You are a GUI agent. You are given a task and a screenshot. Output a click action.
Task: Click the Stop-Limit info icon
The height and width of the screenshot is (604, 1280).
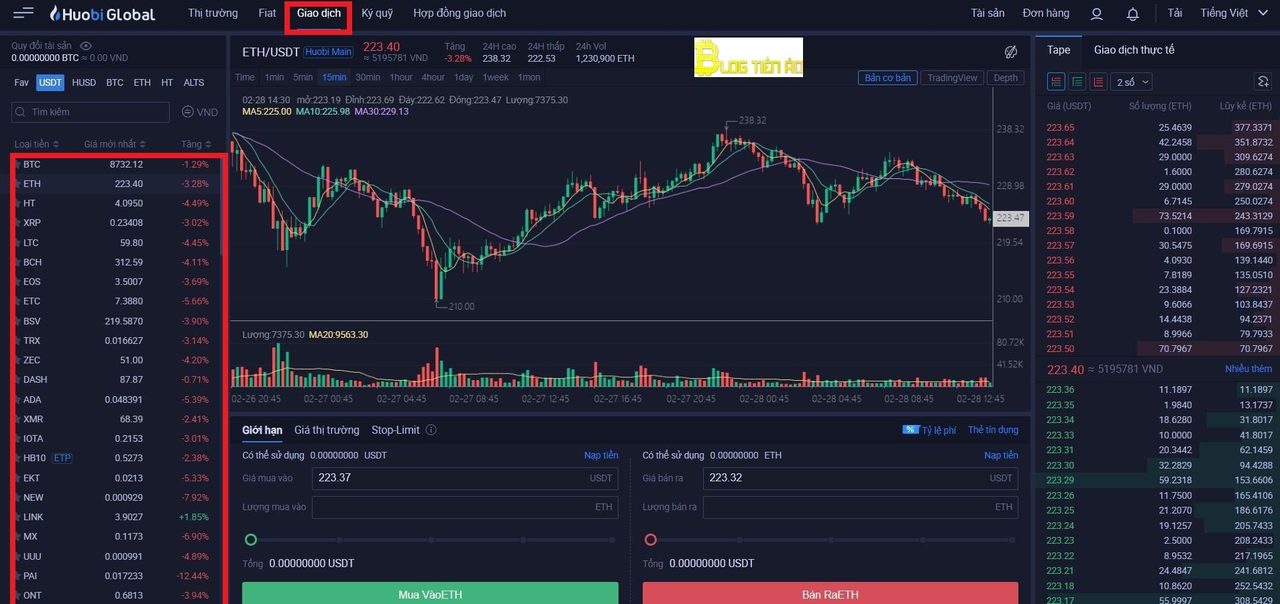point(431,430)
